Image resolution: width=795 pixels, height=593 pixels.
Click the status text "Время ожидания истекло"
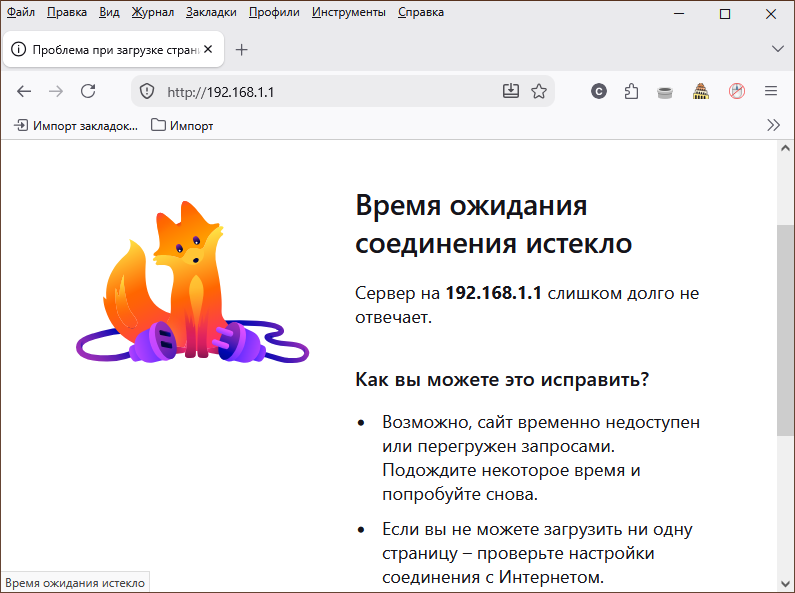pos(75,583)
